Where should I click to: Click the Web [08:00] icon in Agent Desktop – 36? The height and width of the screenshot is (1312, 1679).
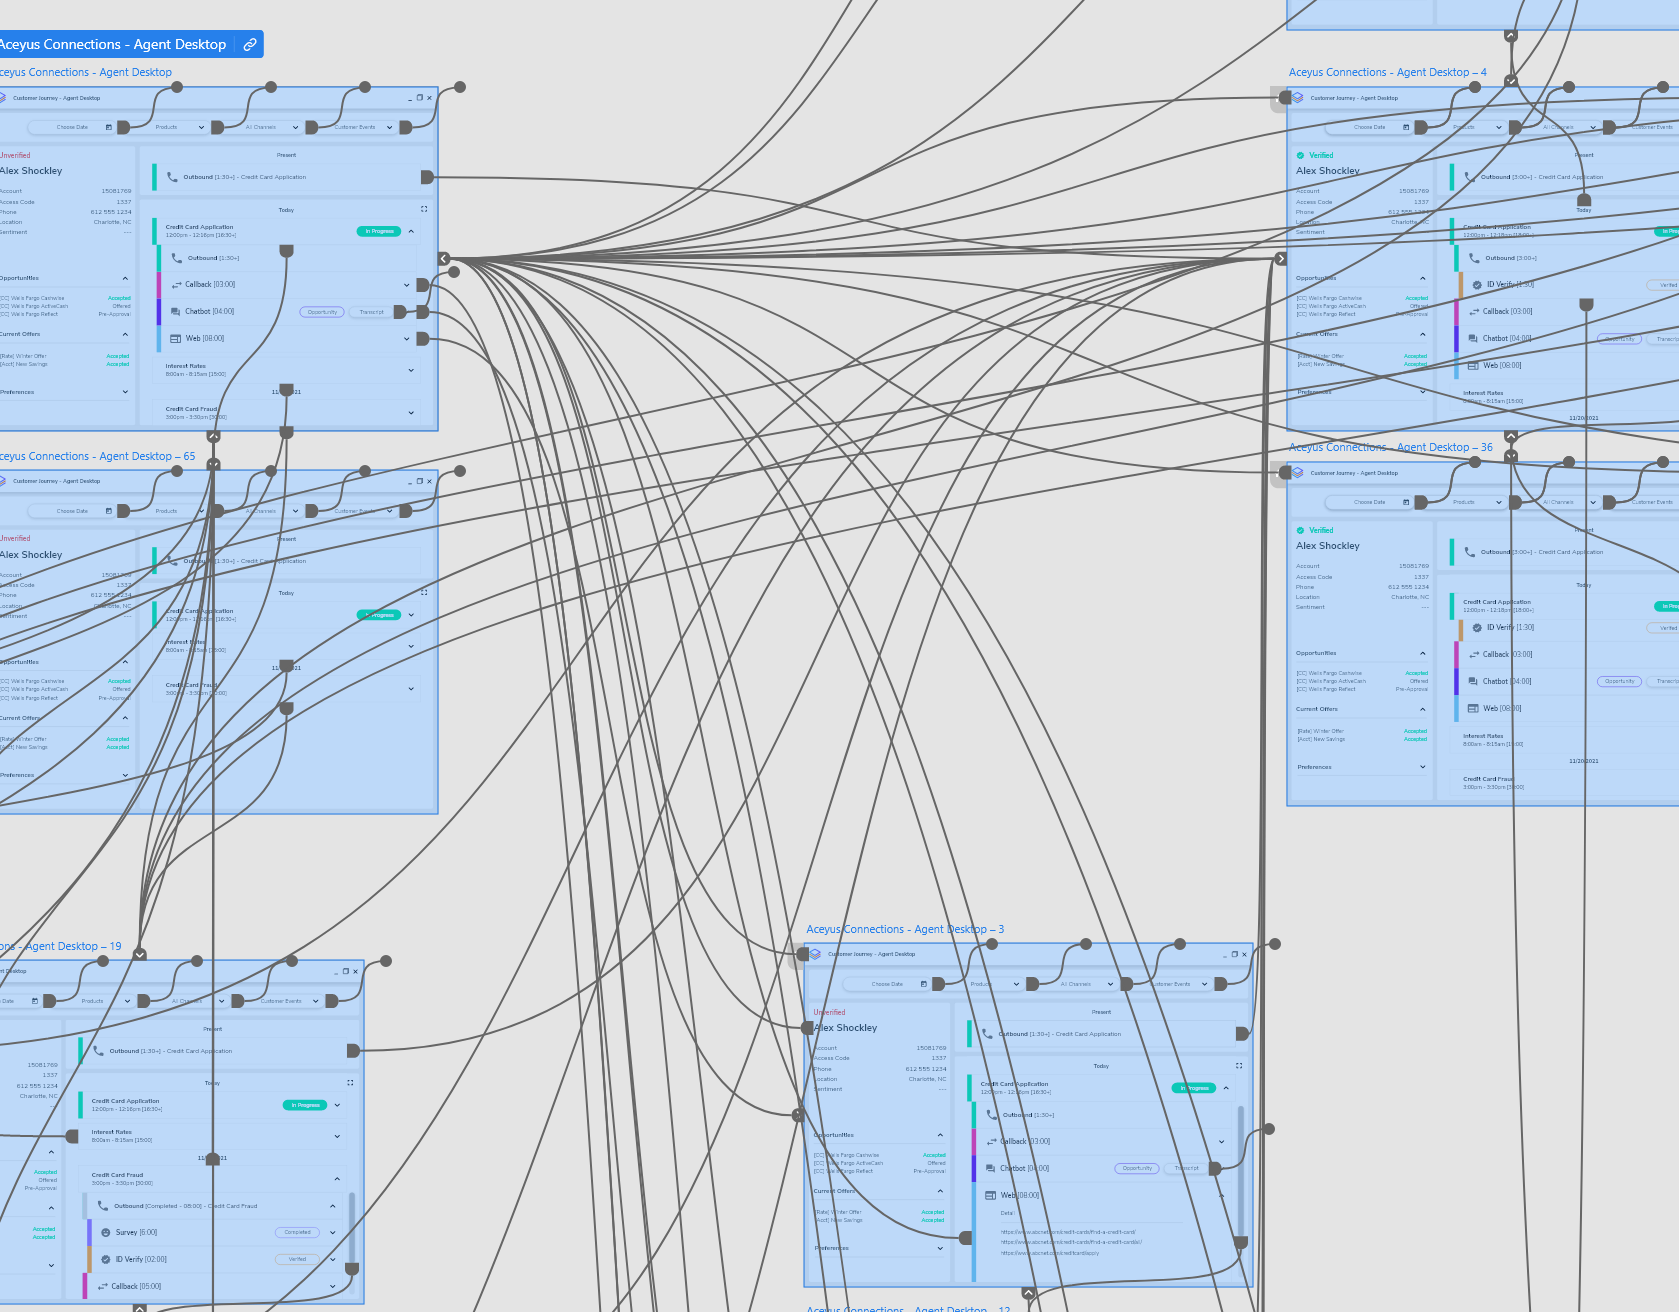(x=1473, y=709)
